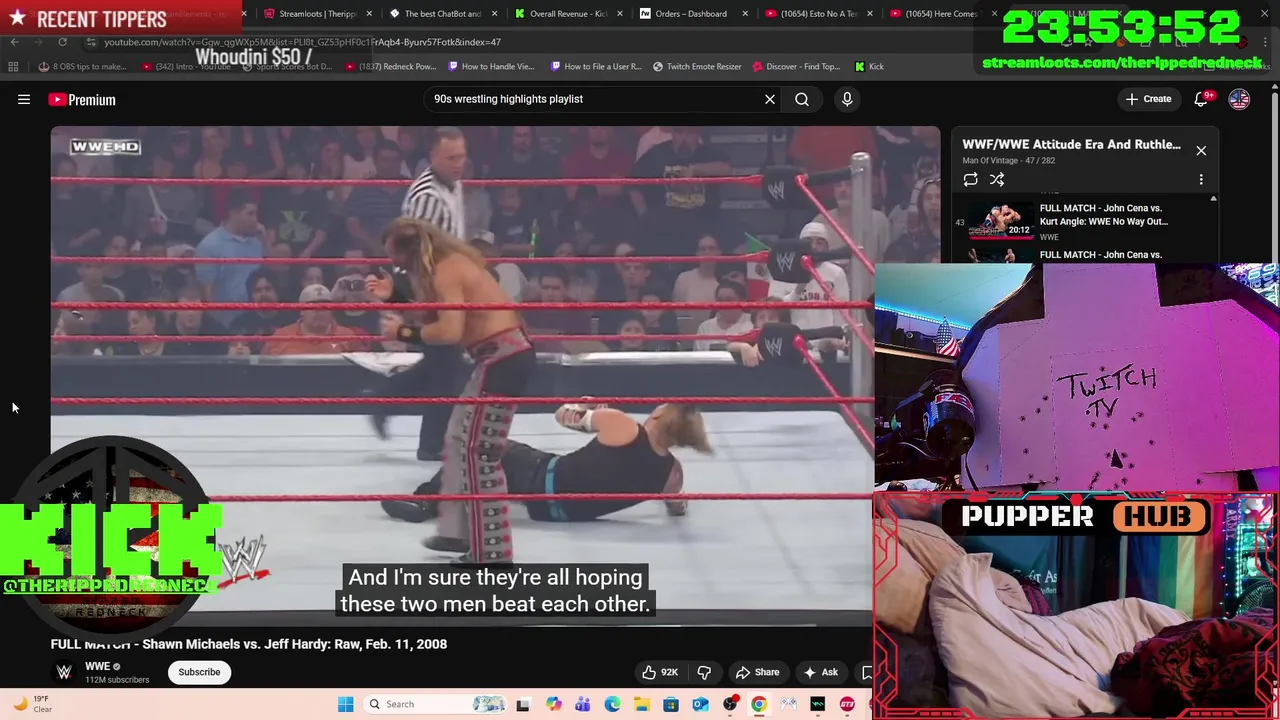The width and height of the screenshot is (1280, 720).
Task: Start voice search with the microphone
Action: pos(847,99)
